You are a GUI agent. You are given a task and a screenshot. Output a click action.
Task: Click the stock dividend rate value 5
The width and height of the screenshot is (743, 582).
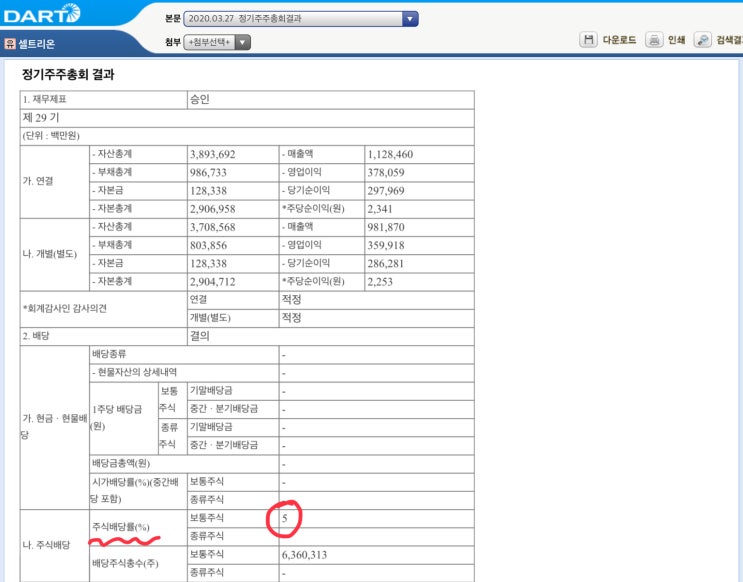[x=285, y=518]
